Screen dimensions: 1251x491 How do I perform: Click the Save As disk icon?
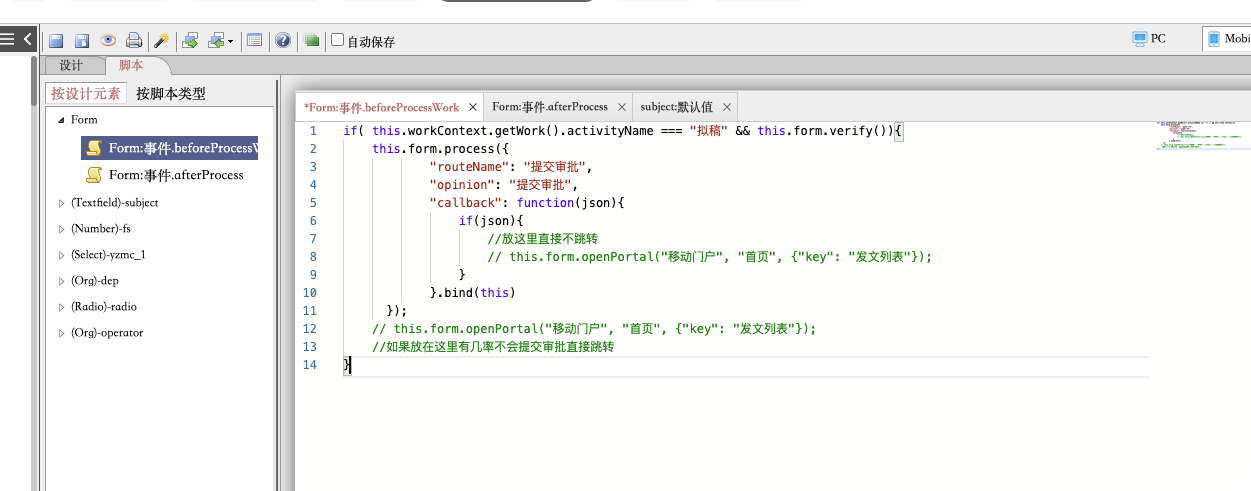pyautogui.click(x=82, y=41)
